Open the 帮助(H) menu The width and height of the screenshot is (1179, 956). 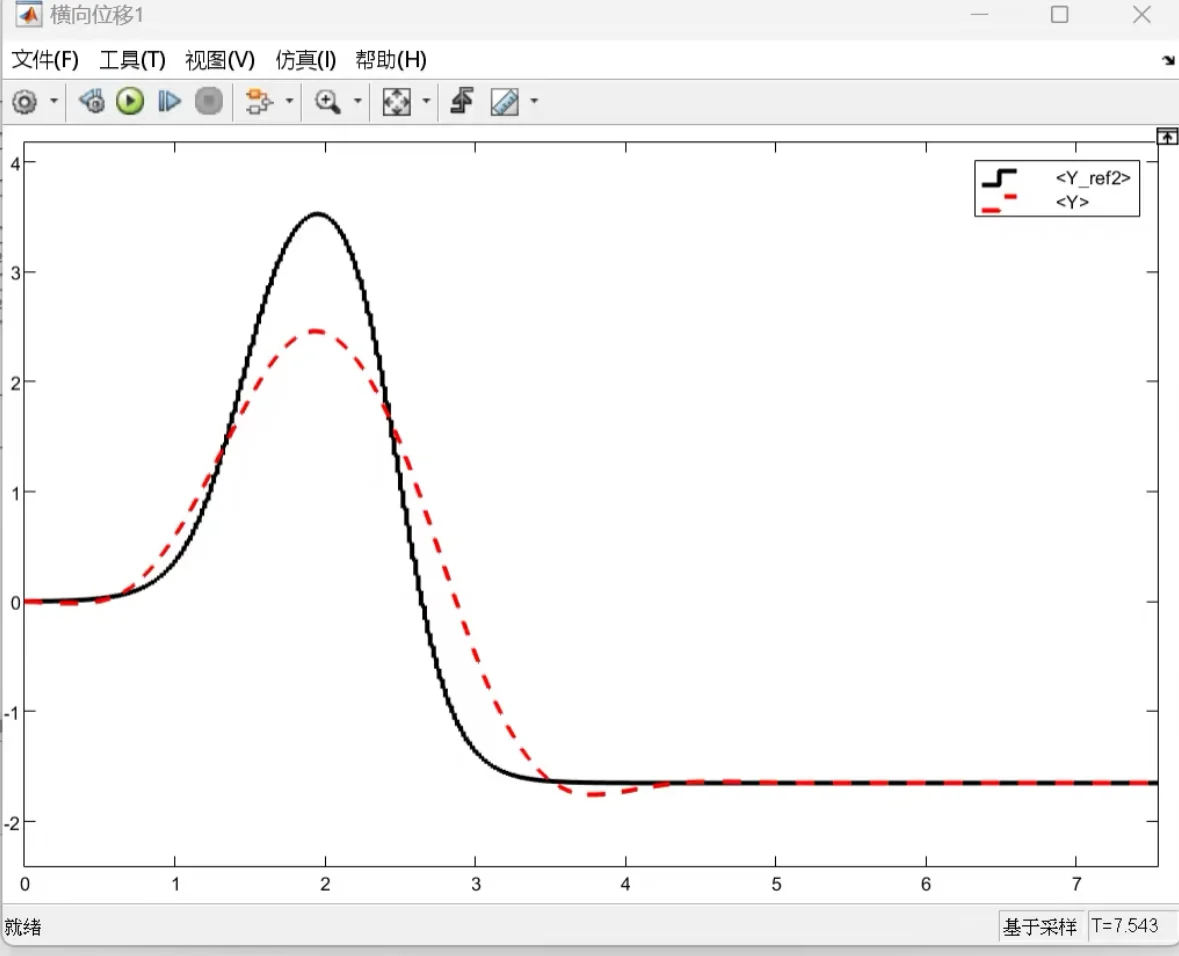point(391,59)
